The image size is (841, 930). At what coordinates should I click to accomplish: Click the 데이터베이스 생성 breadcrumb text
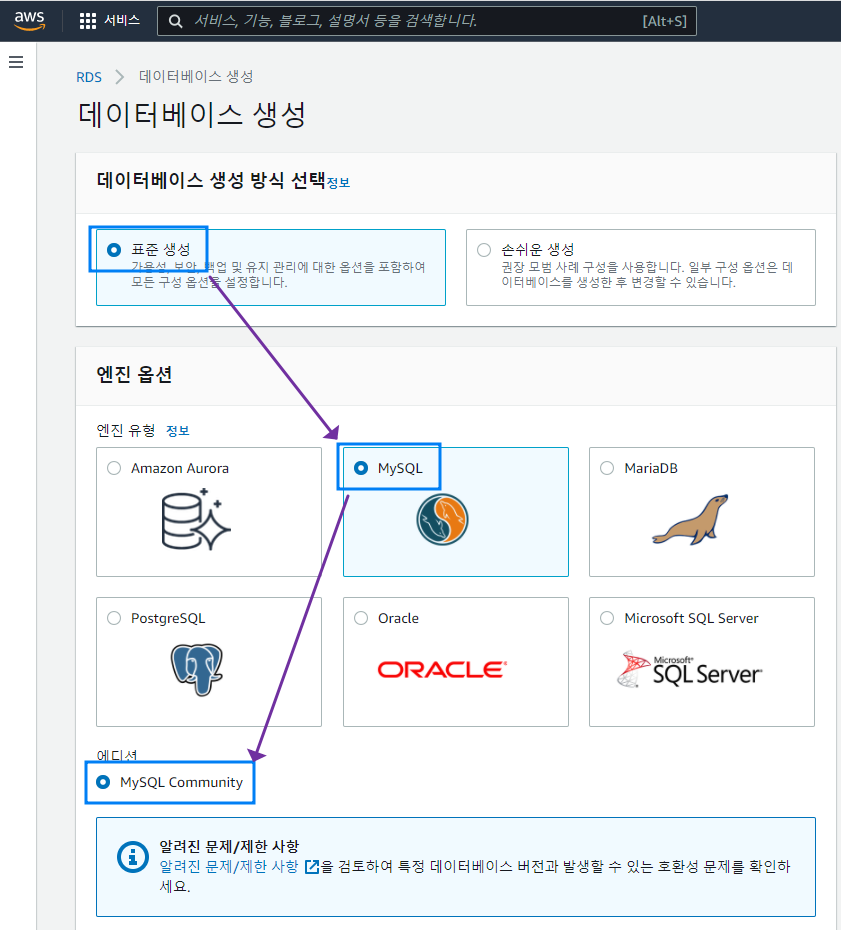[x=196, y=77]
